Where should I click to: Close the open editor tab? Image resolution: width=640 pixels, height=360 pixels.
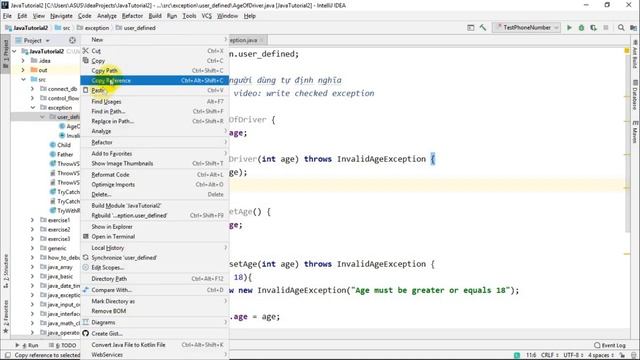click(x=262, y=40)
